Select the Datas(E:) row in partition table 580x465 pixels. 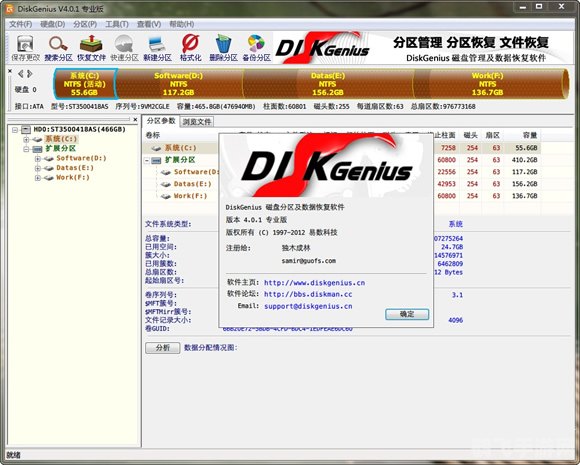point(342,184)
